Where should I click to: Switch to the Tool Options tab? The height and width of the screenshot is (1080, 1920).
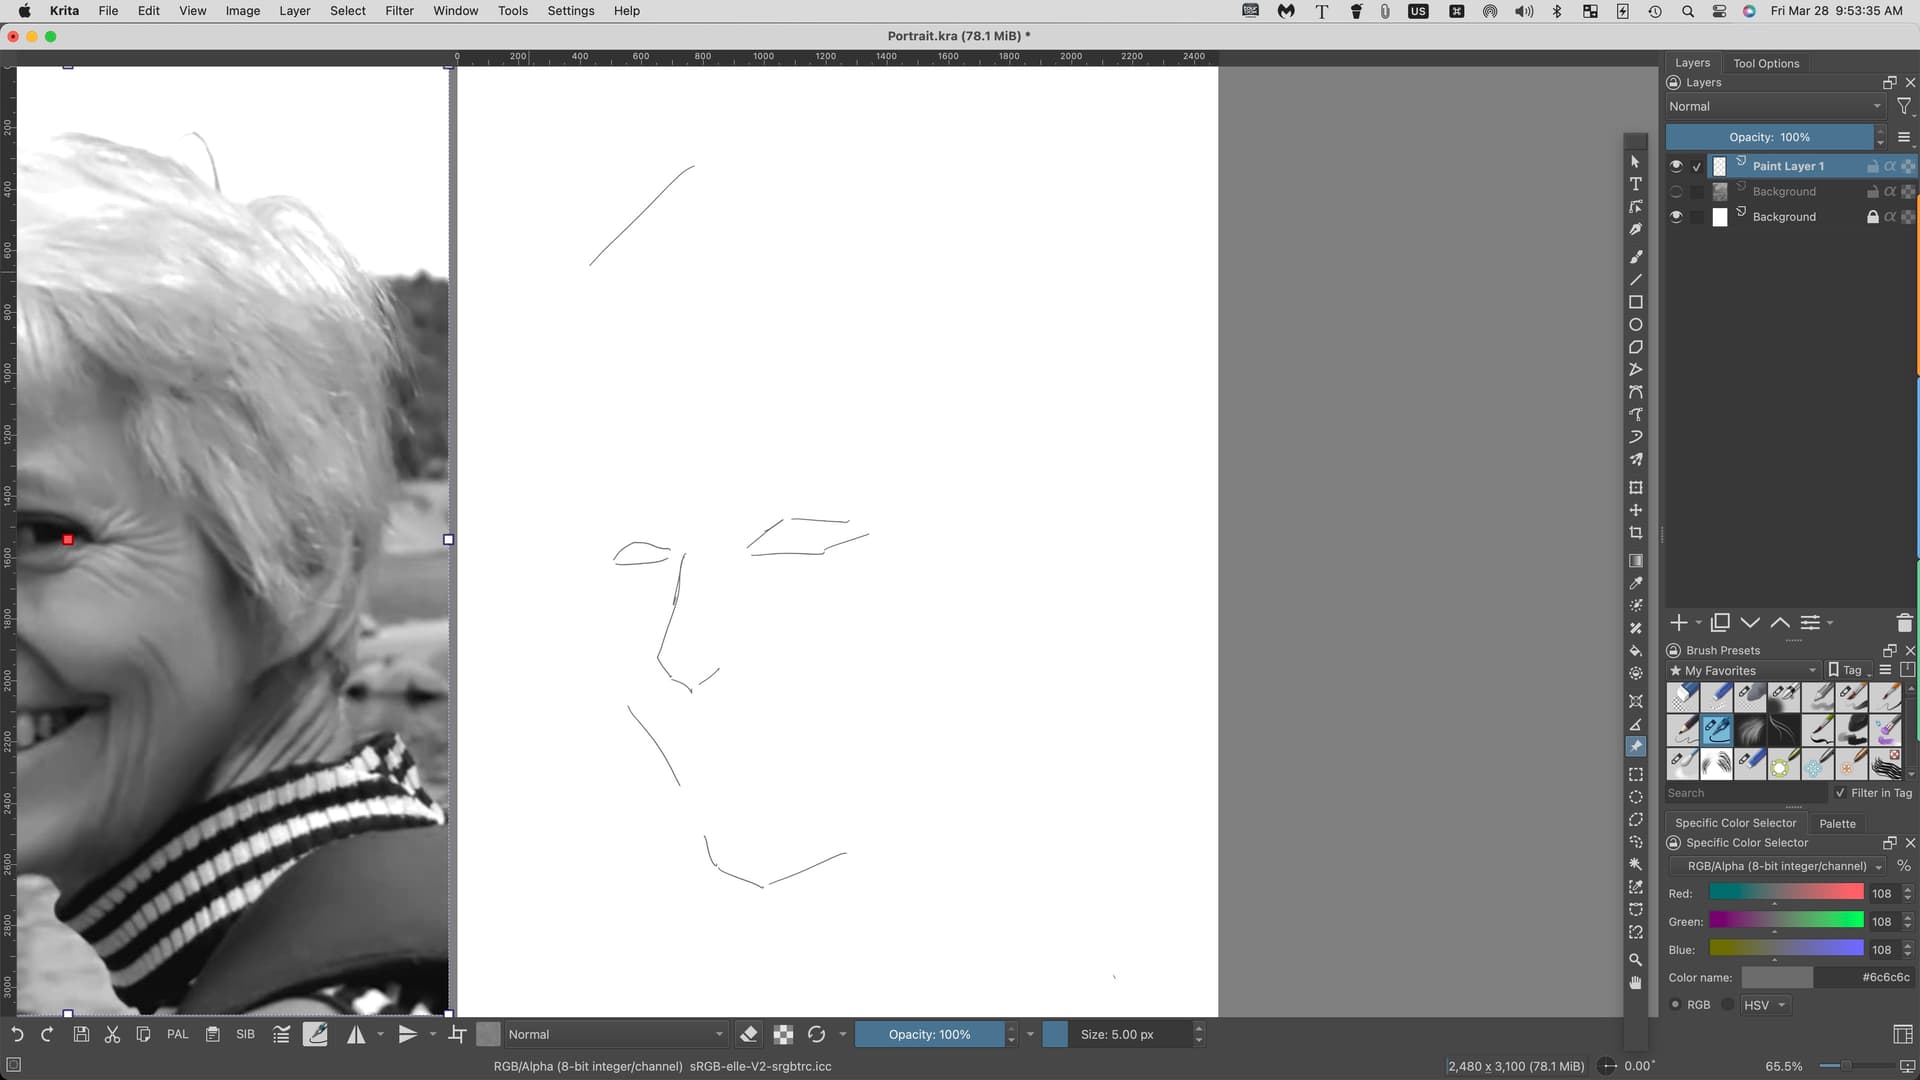click(1765, 63)
